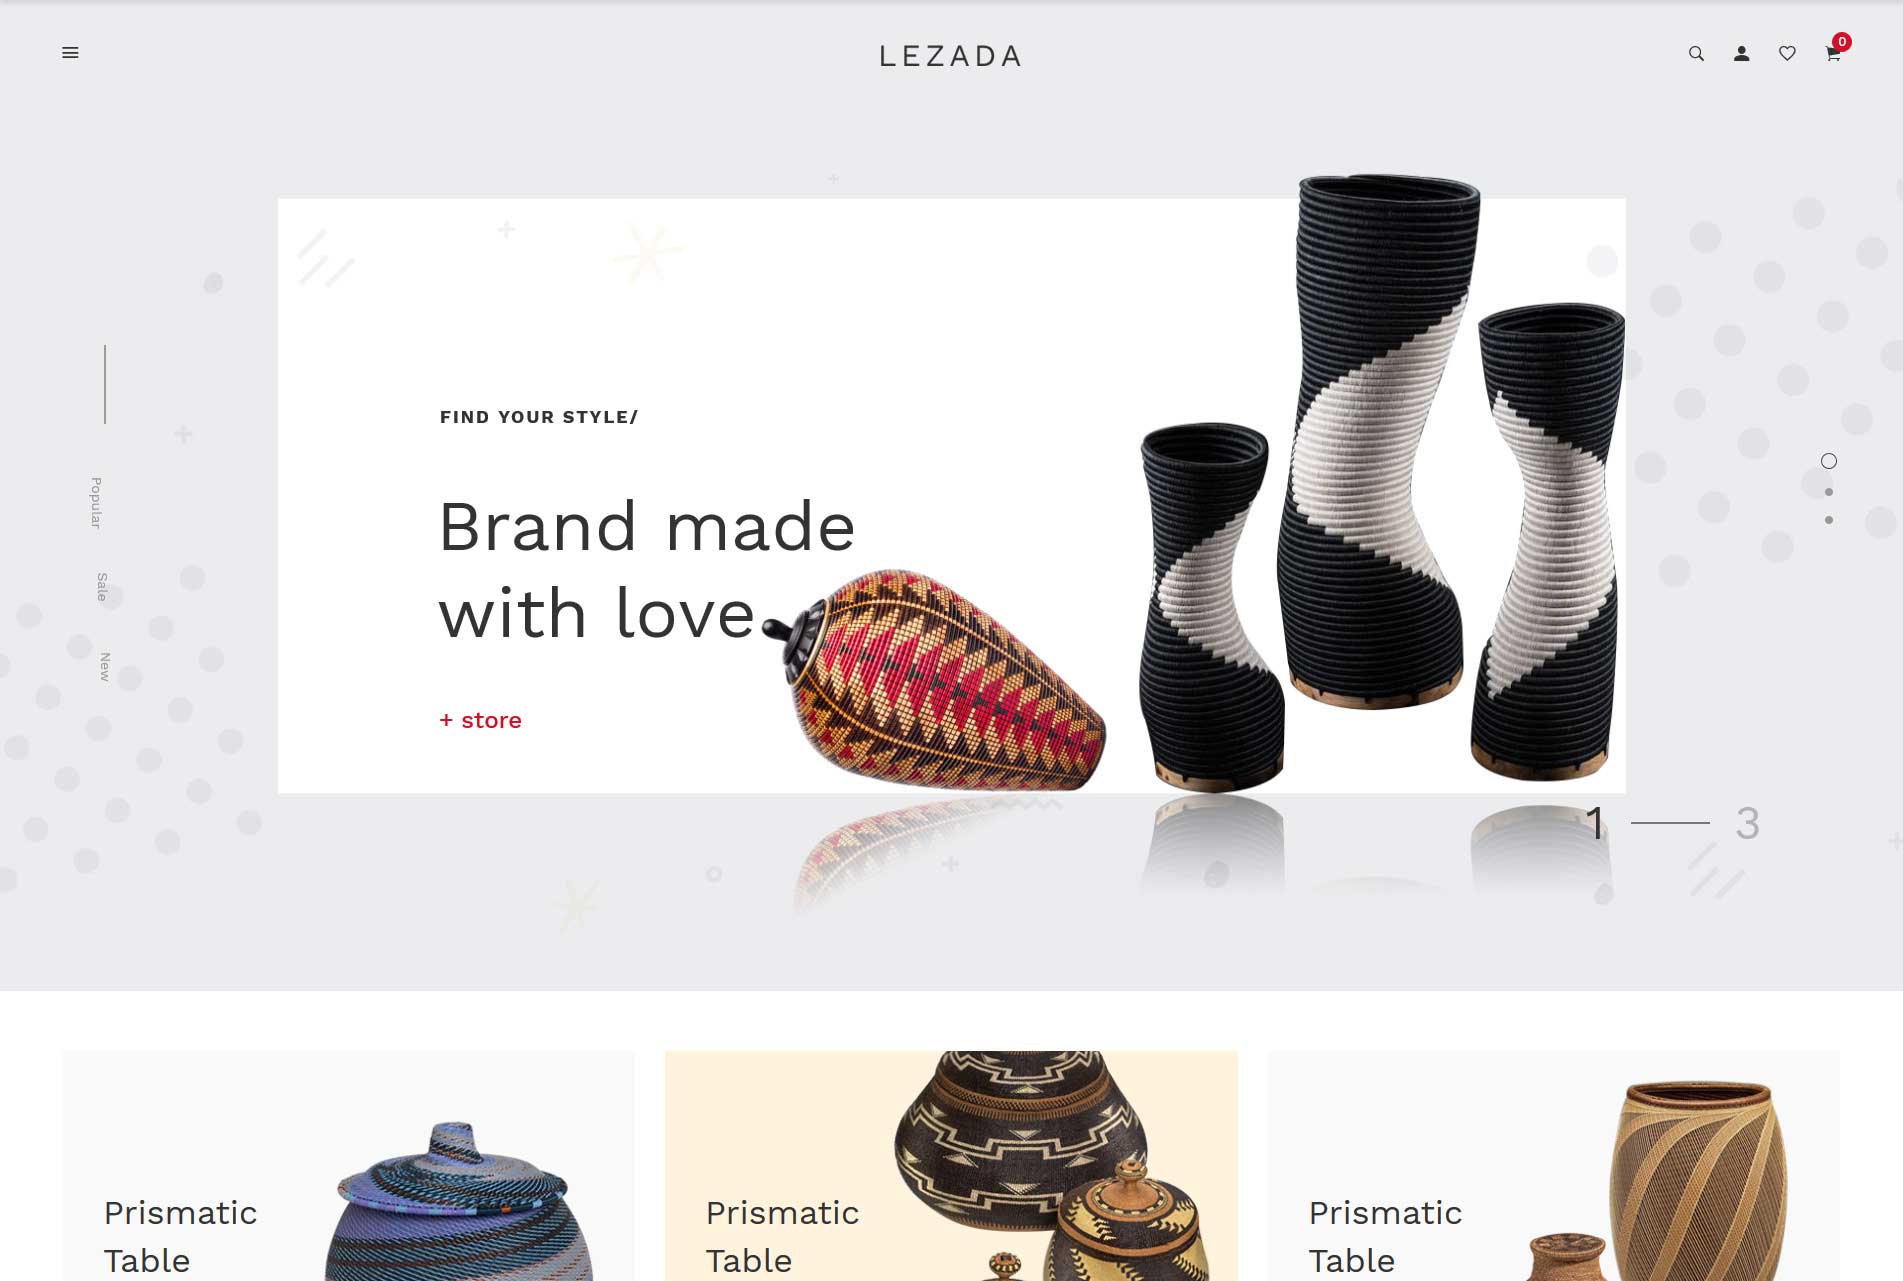This screenshot has width=1903, height=1281.
Task: Open the hamburger menu icon
Action: [x=70, y=53]
